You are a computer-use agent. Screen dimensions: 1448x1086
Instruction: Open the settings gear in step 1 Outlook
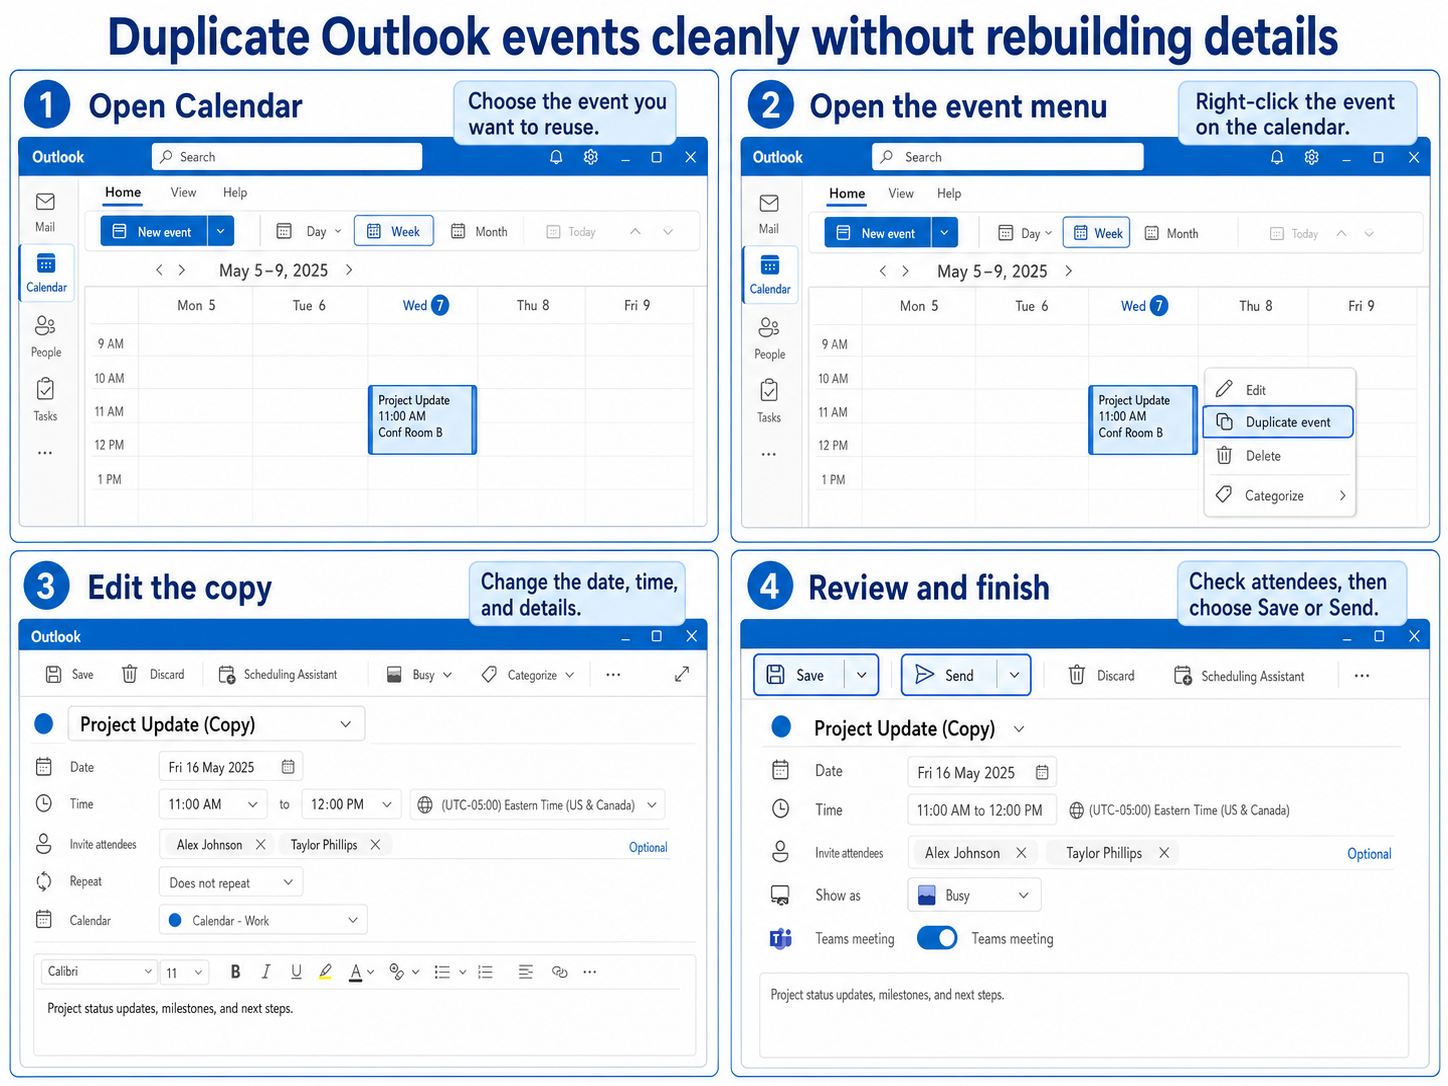tap(591, 157)
